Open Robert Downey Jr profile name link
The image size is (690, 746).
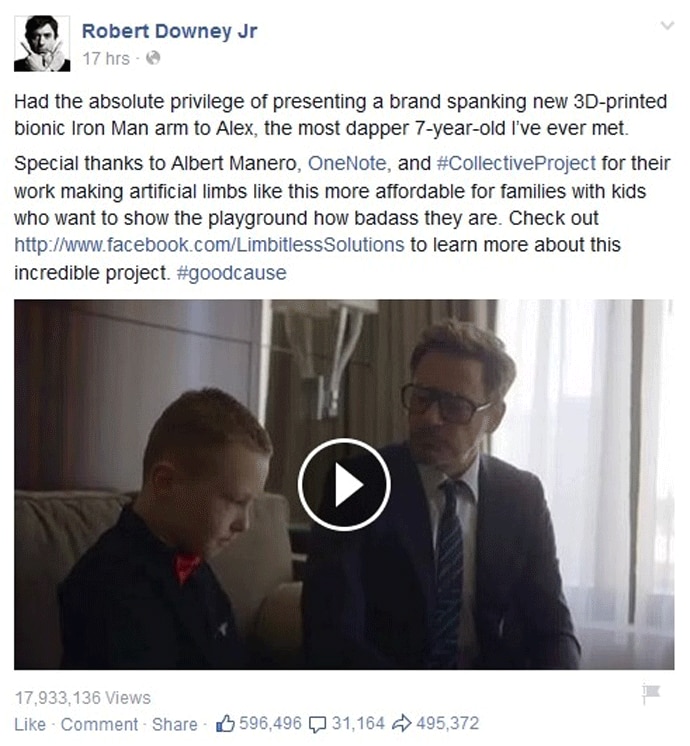pyautogui.click(x=169, y=31)
